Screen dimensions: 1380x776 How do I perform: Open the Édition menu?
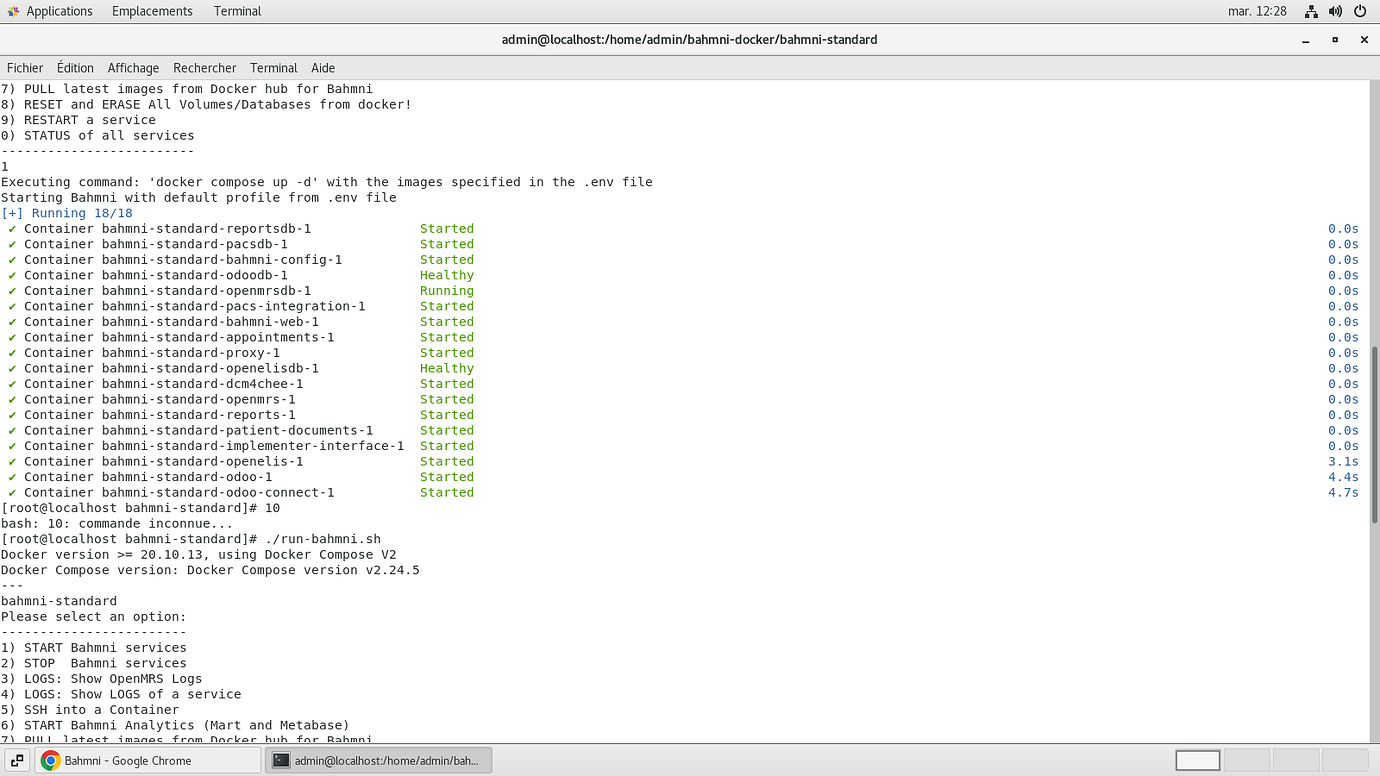coord(74,67)
